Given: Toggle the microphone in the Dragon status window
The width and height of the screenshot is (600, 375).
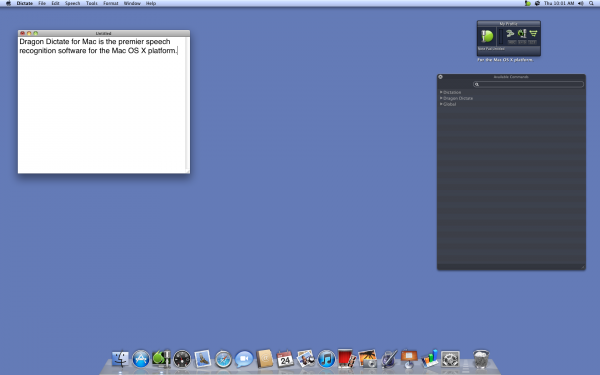Looking at the screenshot, I should (x=487, y=36).
